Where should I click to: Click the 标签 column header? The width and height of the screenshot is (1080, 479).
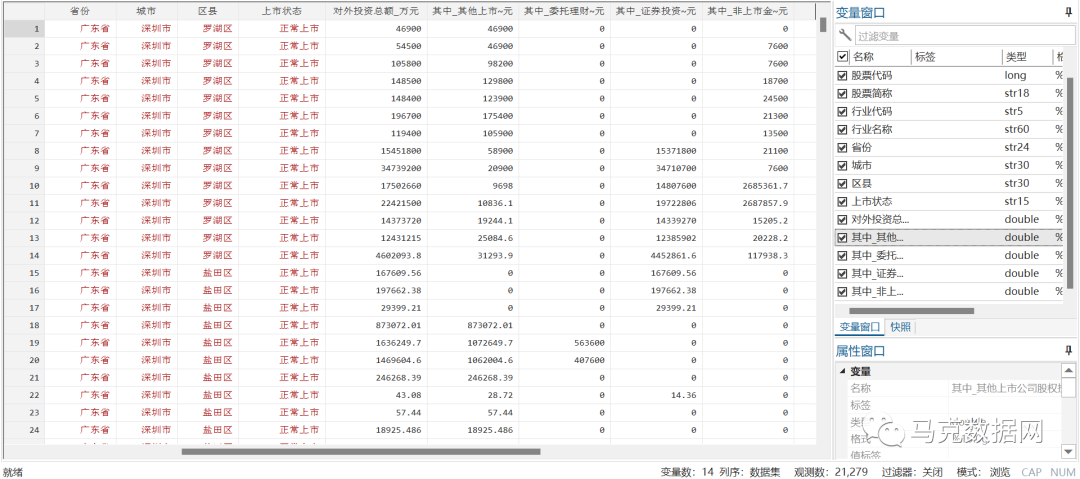coord(925,57)
